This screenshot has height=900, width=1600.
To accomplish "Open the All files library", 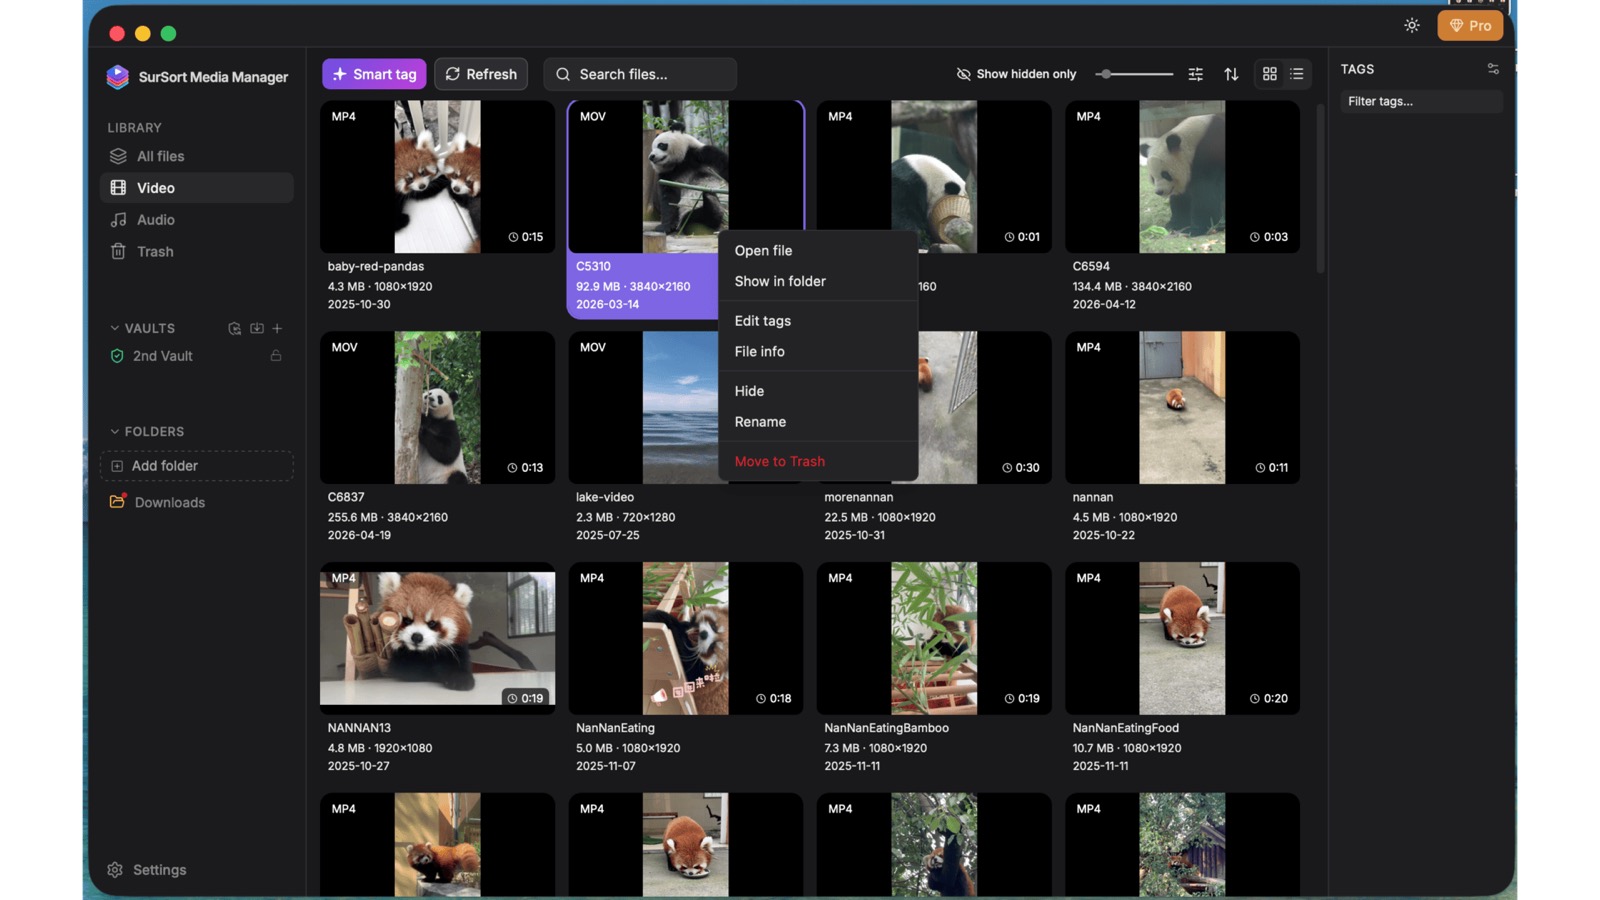I will coord(196,156).
